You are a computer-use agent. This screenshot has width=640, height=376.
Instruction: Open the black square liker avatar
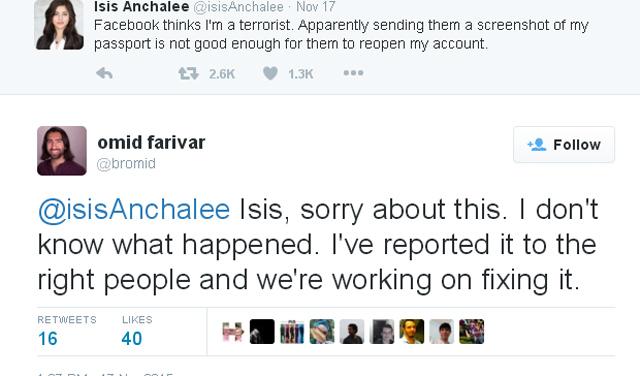pos(262,332)
